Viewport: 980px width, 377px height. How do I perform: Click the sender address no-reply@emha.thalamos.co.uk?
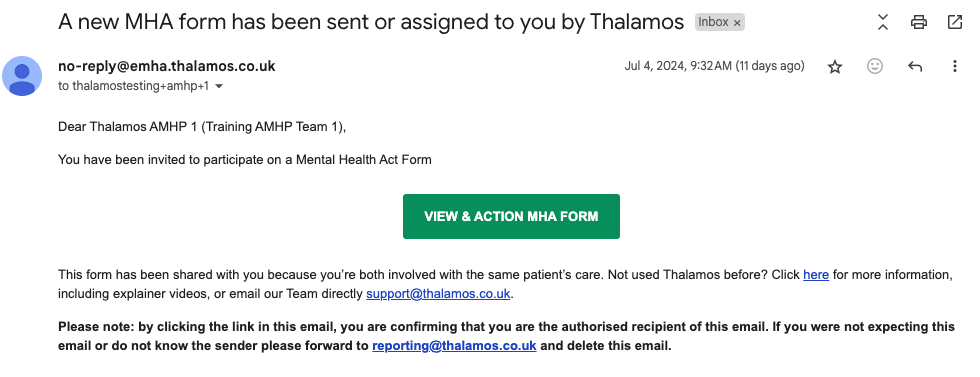pos(166,66)
